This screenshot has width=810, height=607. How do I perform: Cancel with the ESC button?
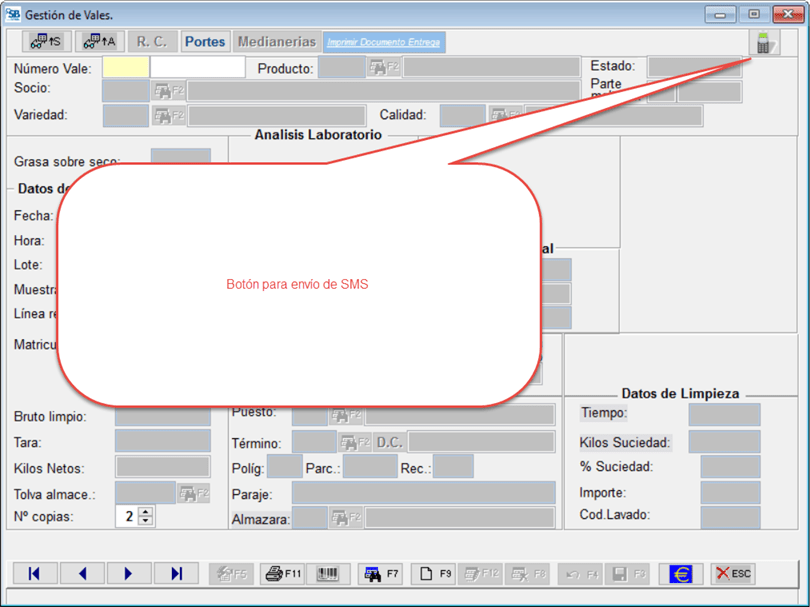[733, 574]
